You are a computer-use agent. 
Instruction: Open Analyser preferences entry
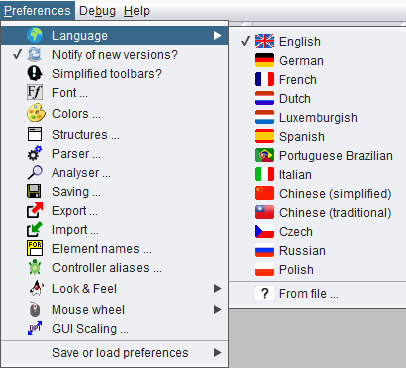[x=115, y=172]
